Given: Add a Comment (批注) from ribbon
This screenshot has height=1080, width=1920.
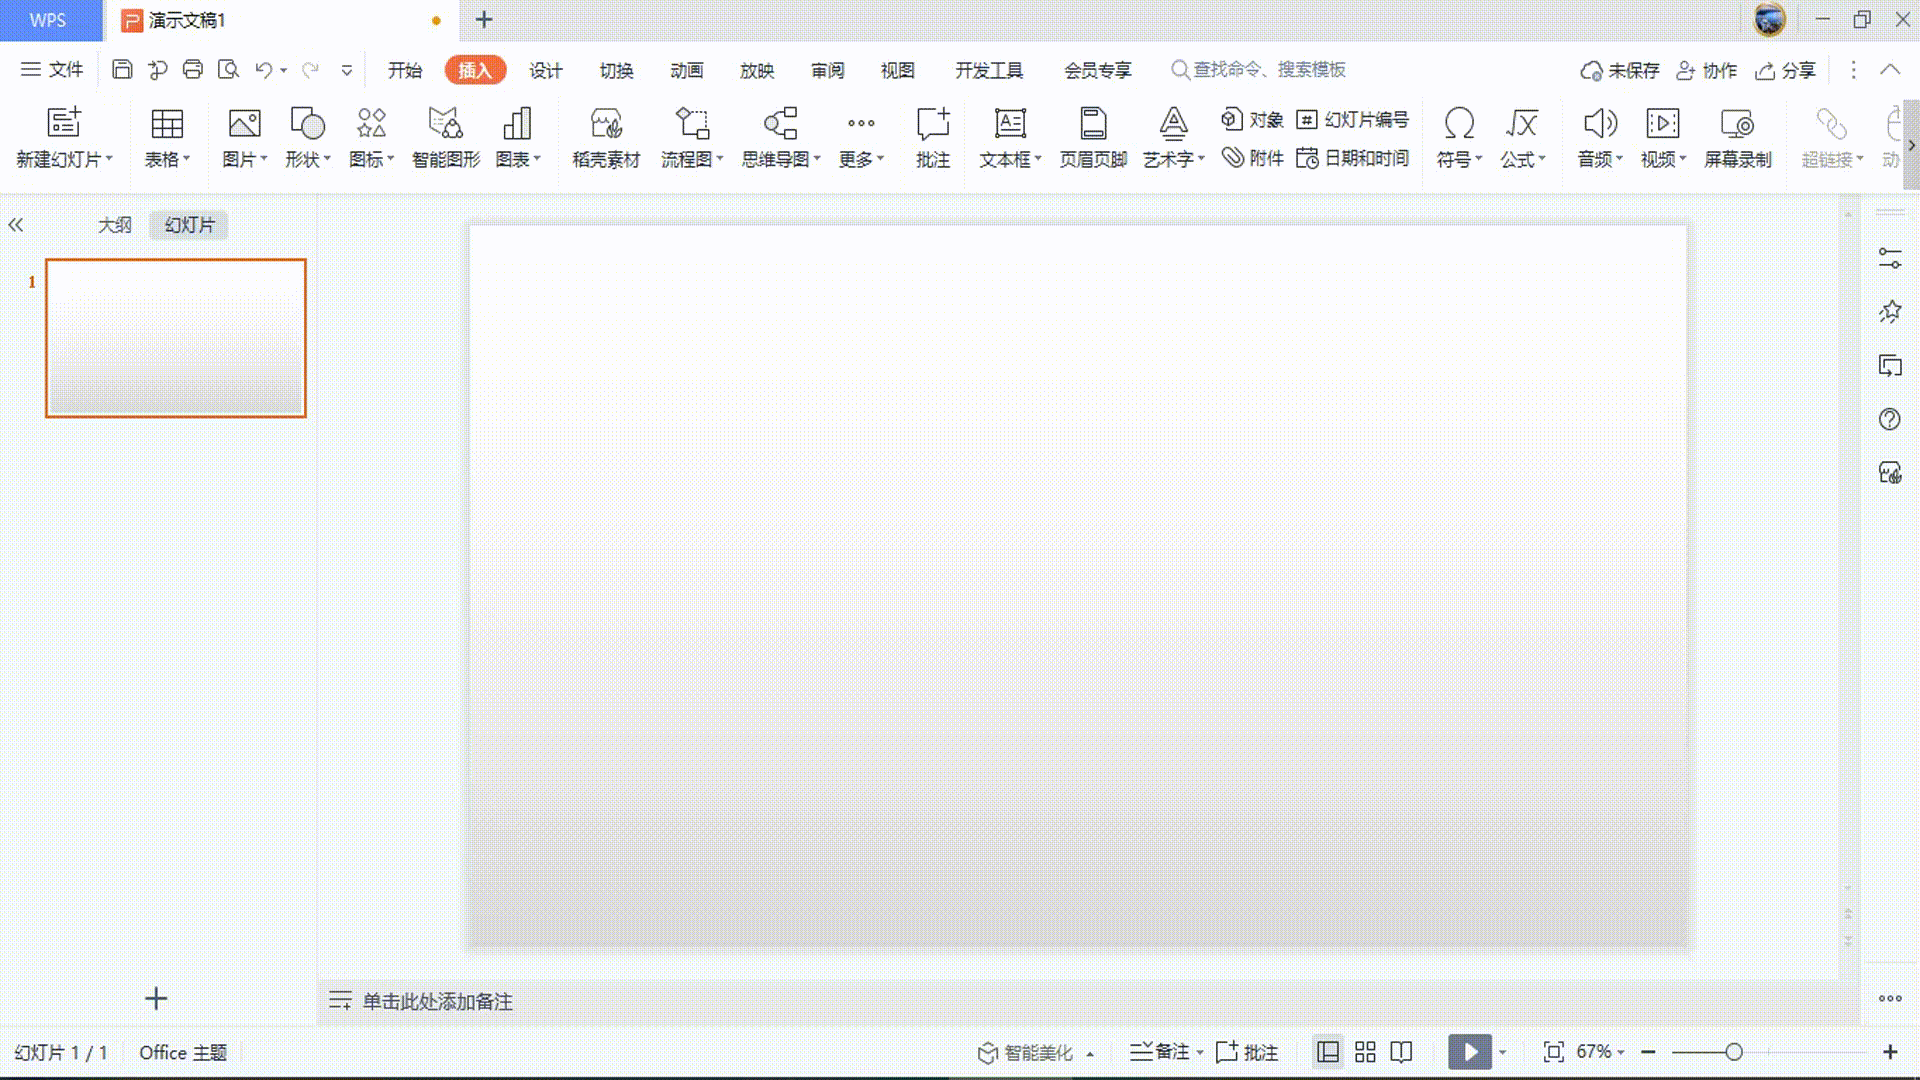Looking at the screenshot, I should (x=933, y=137).
